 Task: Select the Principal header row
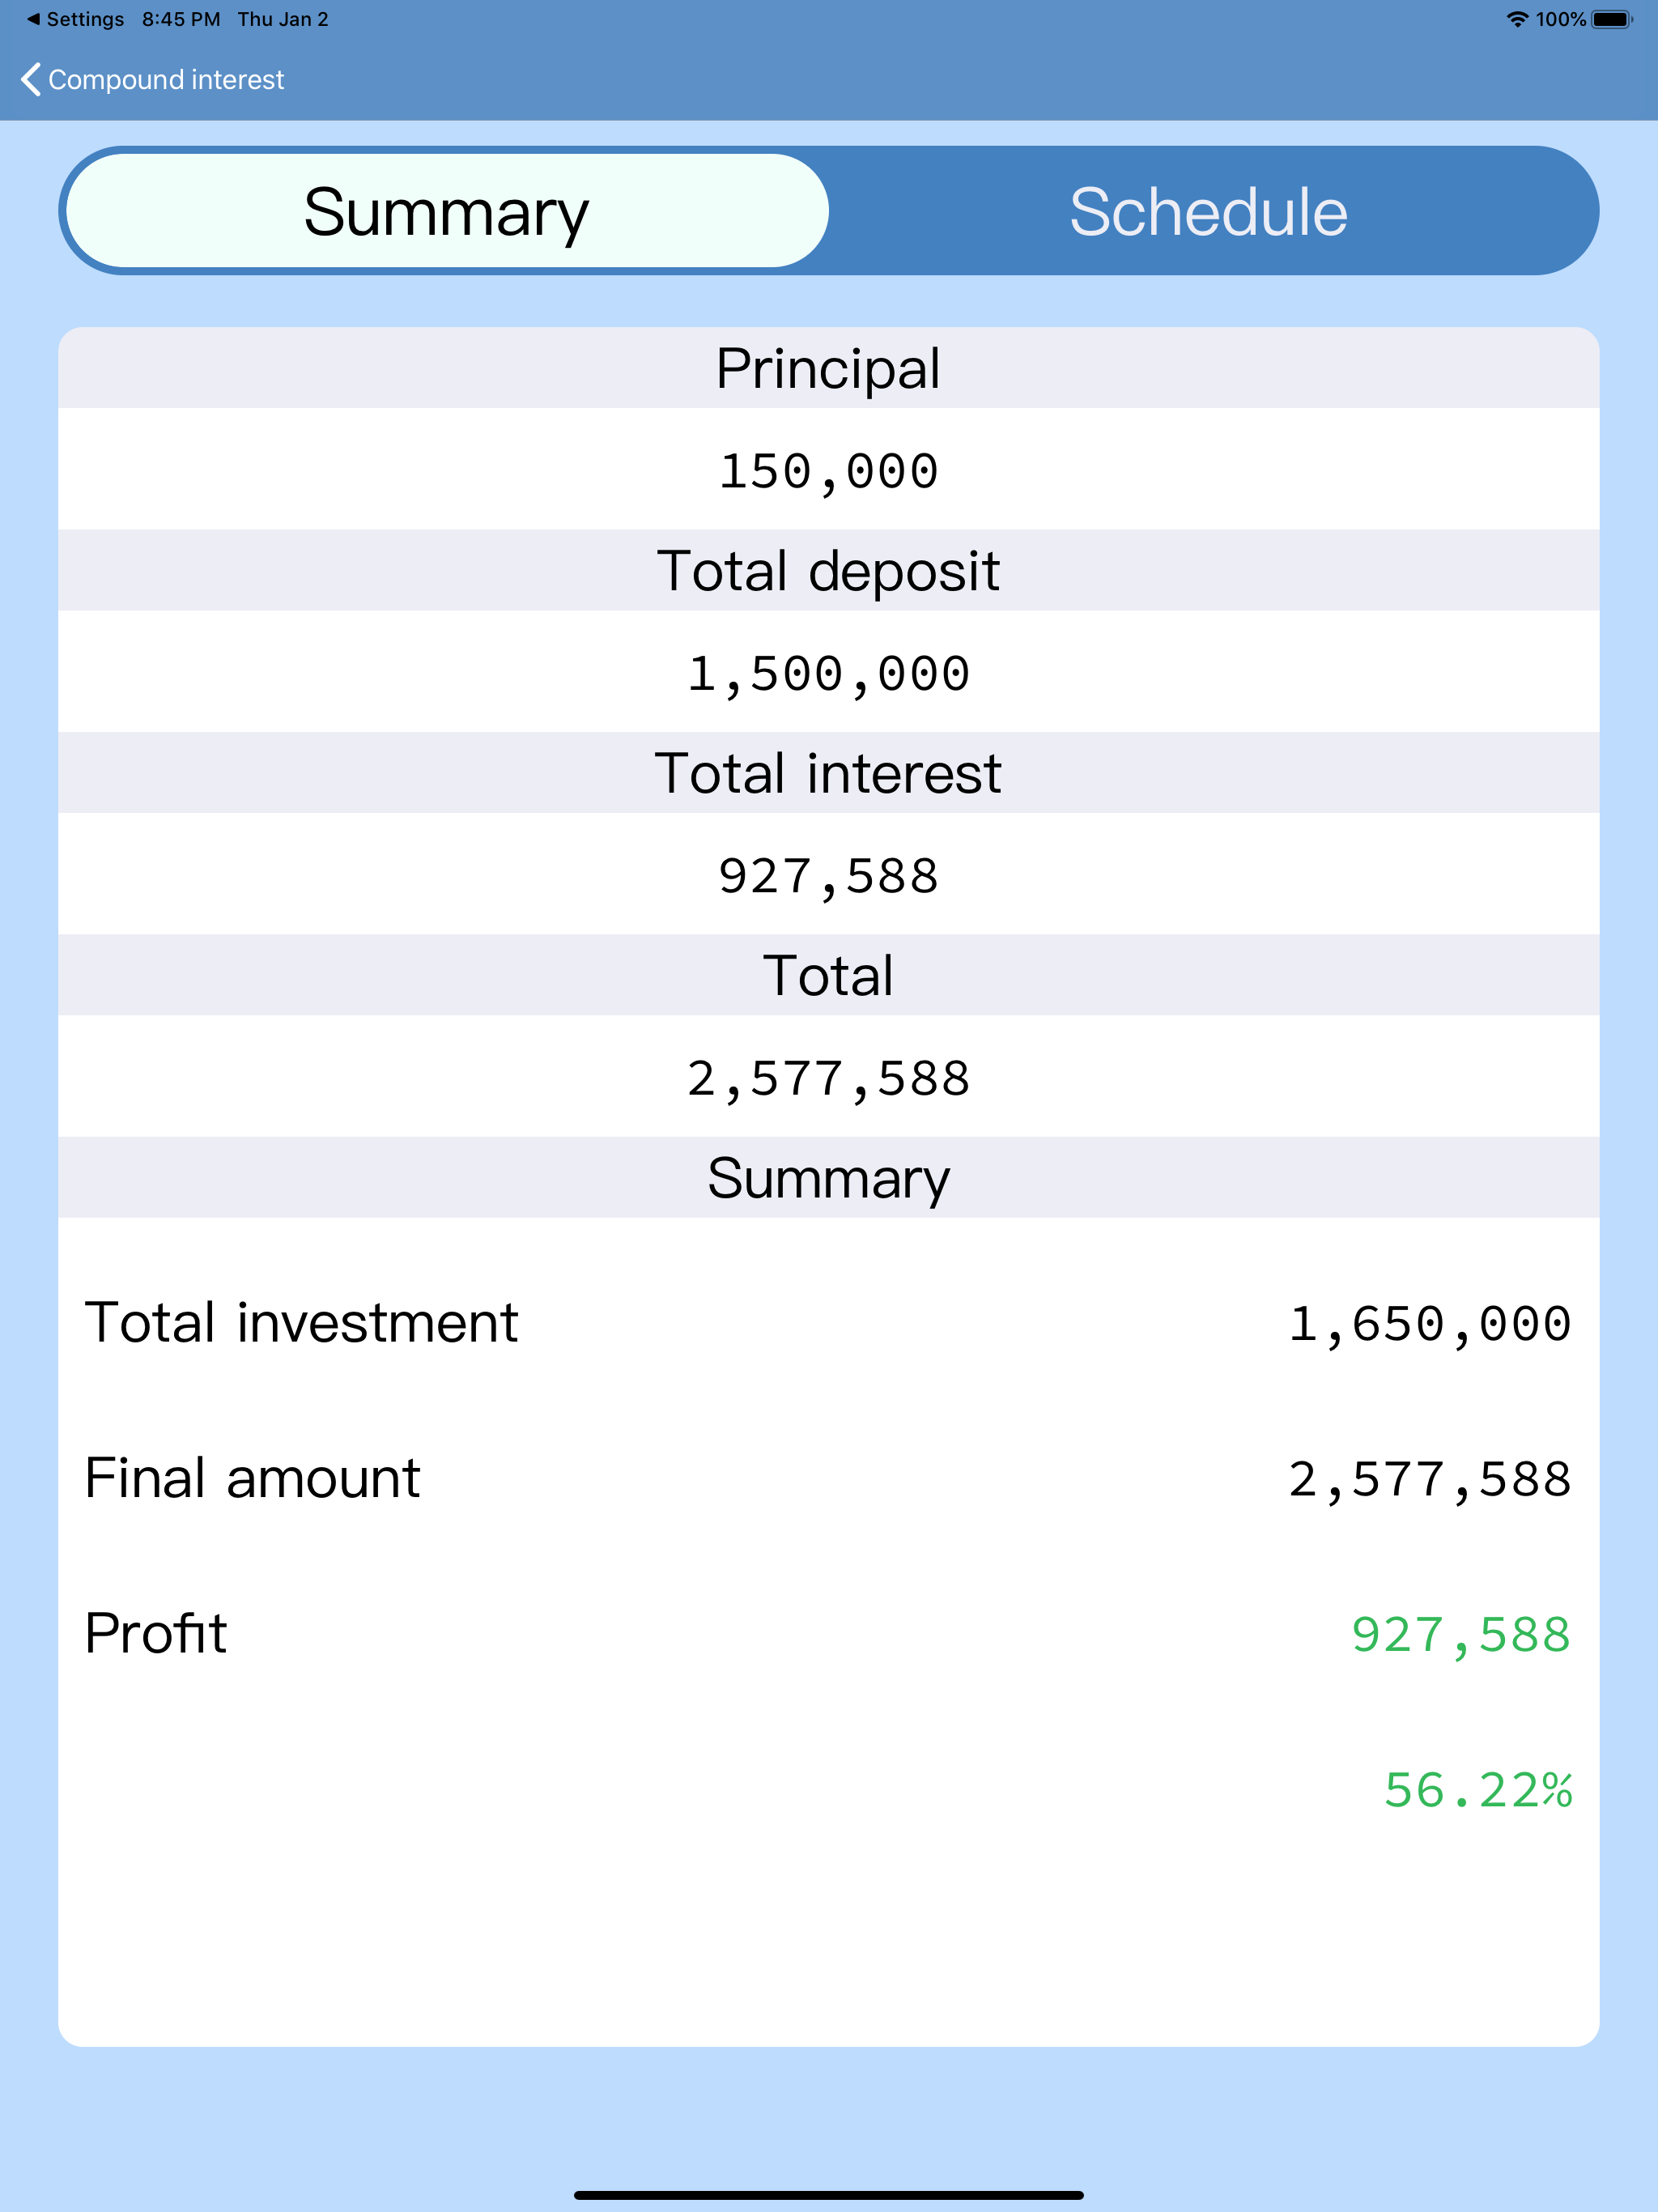point(828,369)
